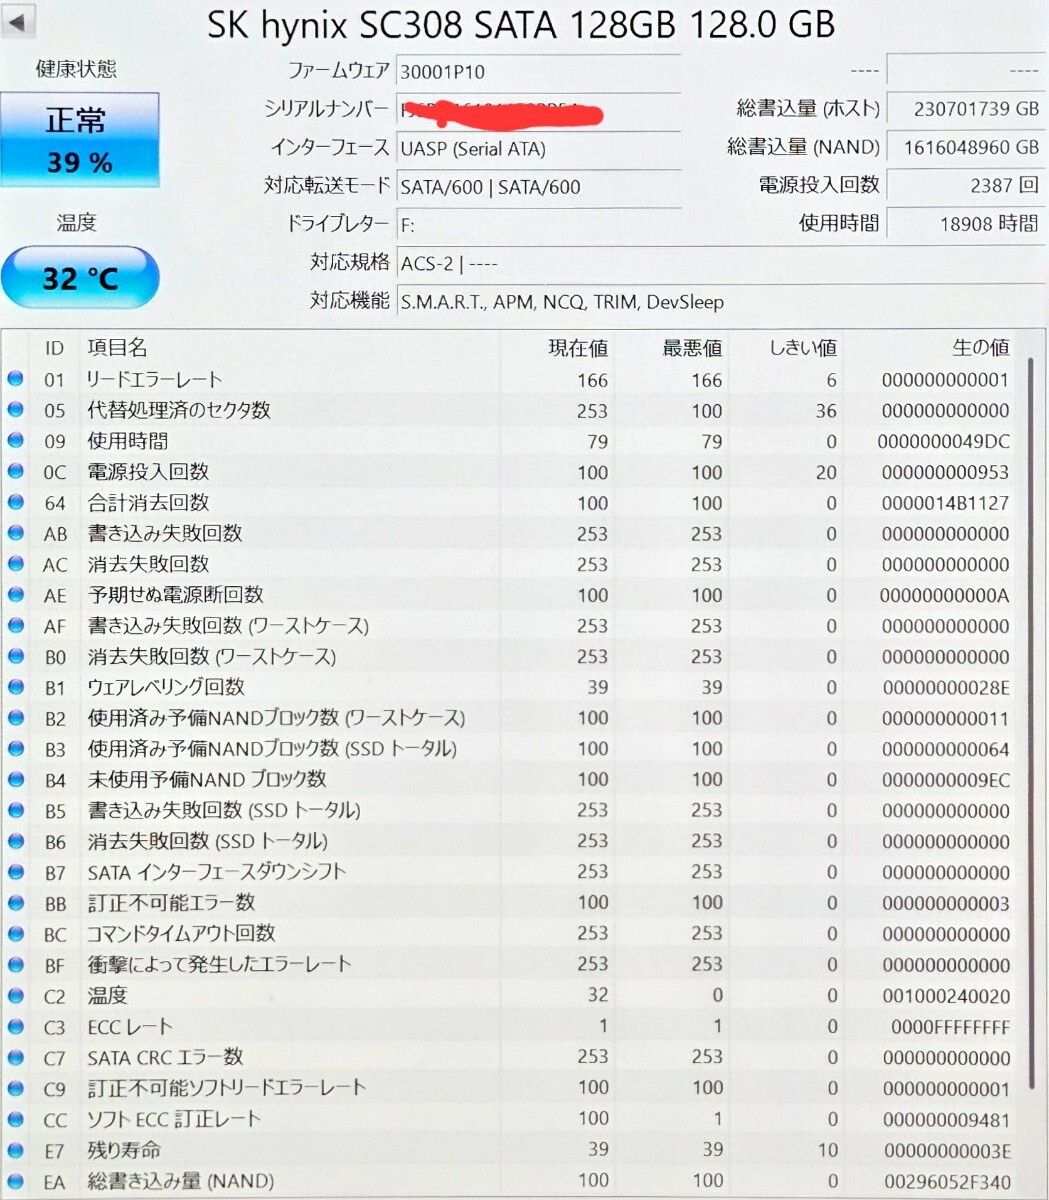Screen dimensions: 1049x1200
Task: Select supported features S.M.A.R.T., APM, NCQ field
Action: coord(720,301)
